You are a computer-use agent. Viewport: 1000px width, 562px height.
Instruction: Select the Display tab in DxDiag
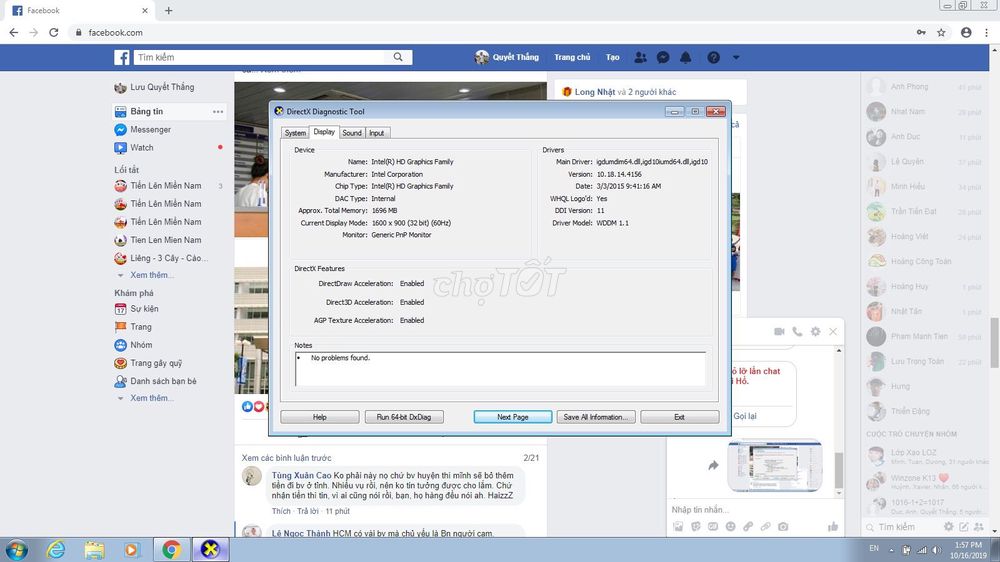pyautogui.click(x=324, y=132)
